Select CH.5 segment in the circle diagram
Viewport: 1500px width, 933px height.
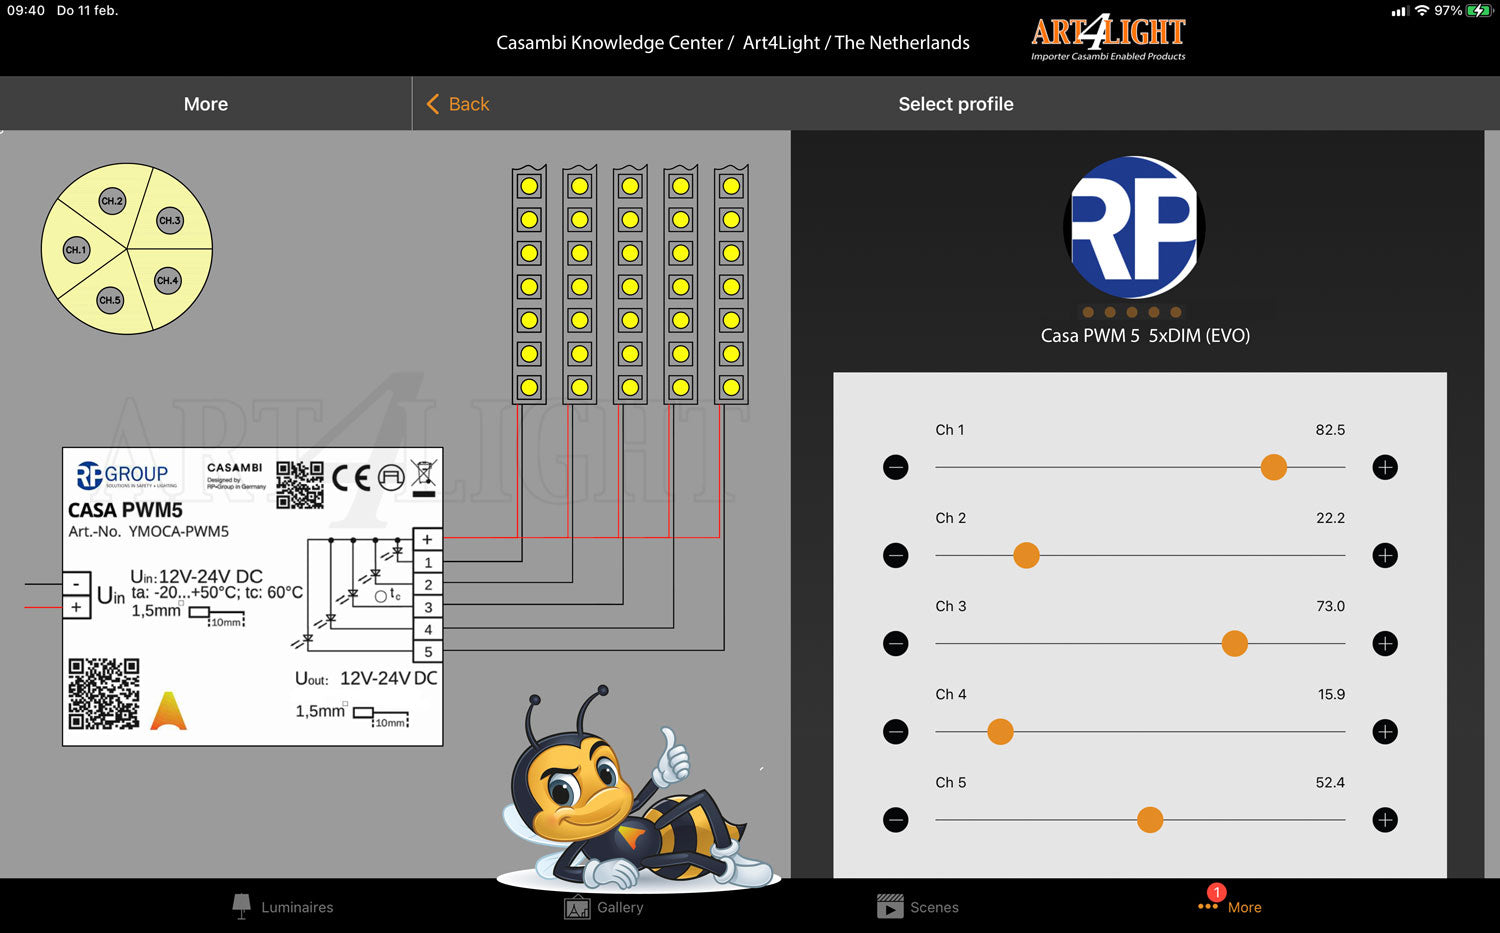[x=110, y=300]
